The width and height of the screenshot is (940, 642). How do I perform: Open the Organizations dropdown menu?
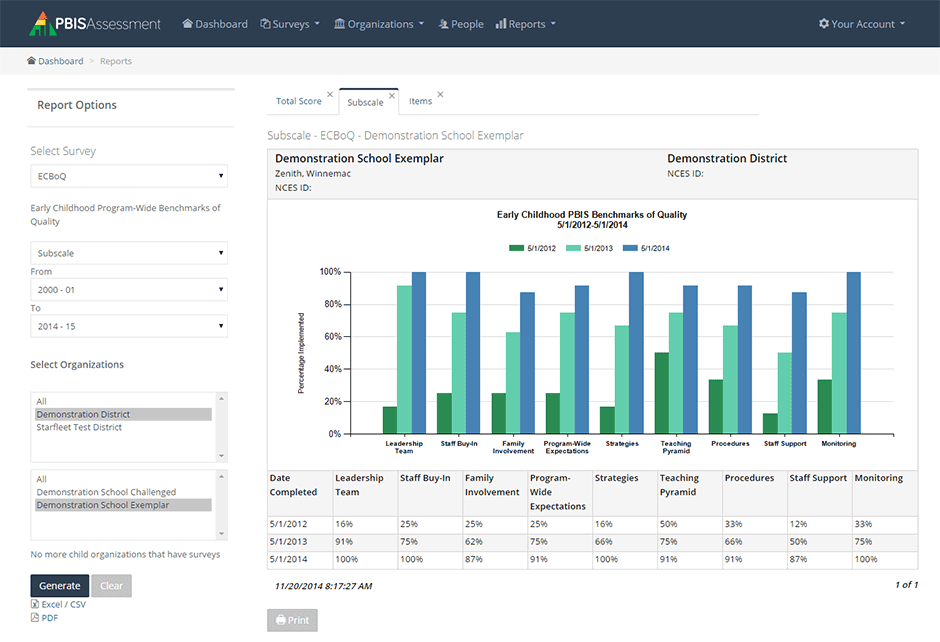click(x=379, y=24)
